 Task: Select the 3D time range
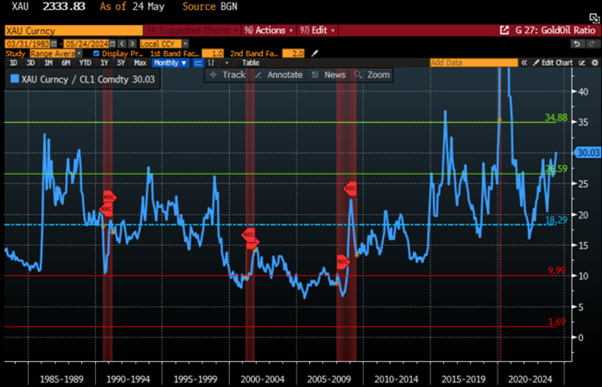pyautogui.click(x=31, y=63)
